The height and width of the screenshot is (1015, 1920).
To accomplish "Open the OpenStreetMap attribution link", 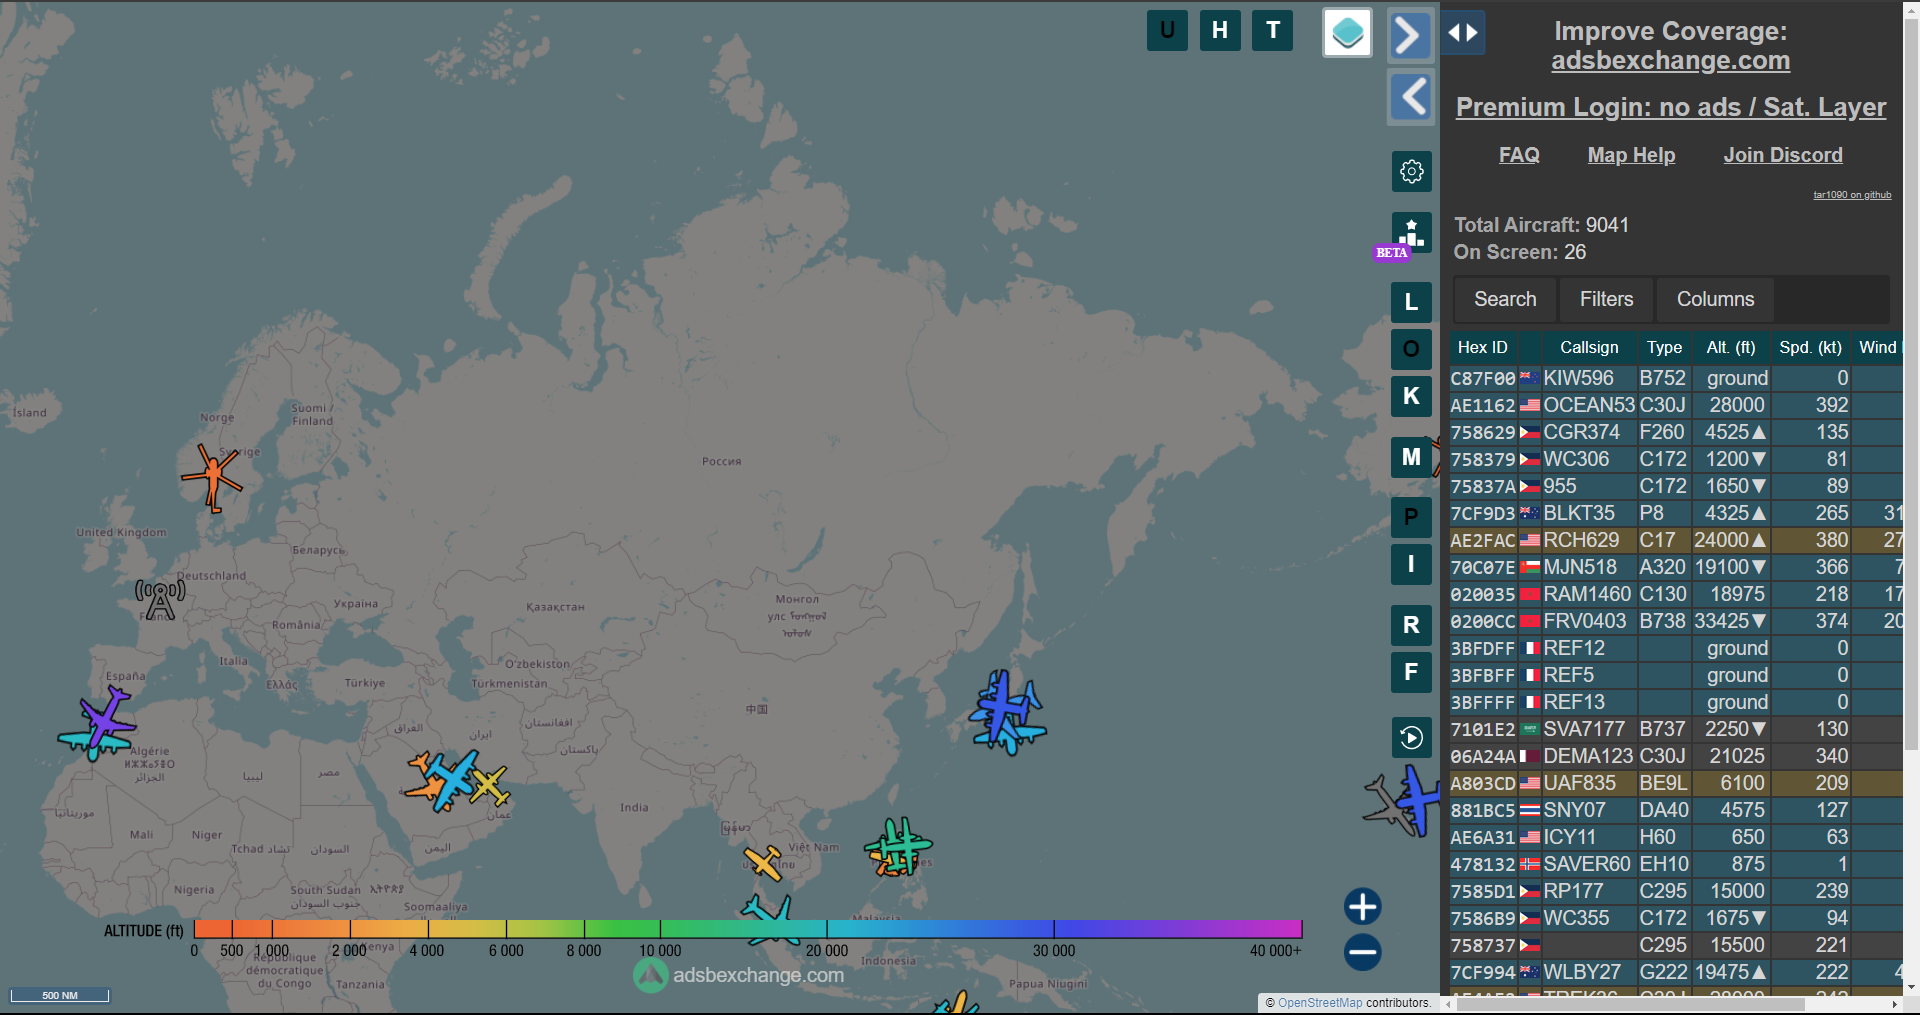I will (1320, 1003).
